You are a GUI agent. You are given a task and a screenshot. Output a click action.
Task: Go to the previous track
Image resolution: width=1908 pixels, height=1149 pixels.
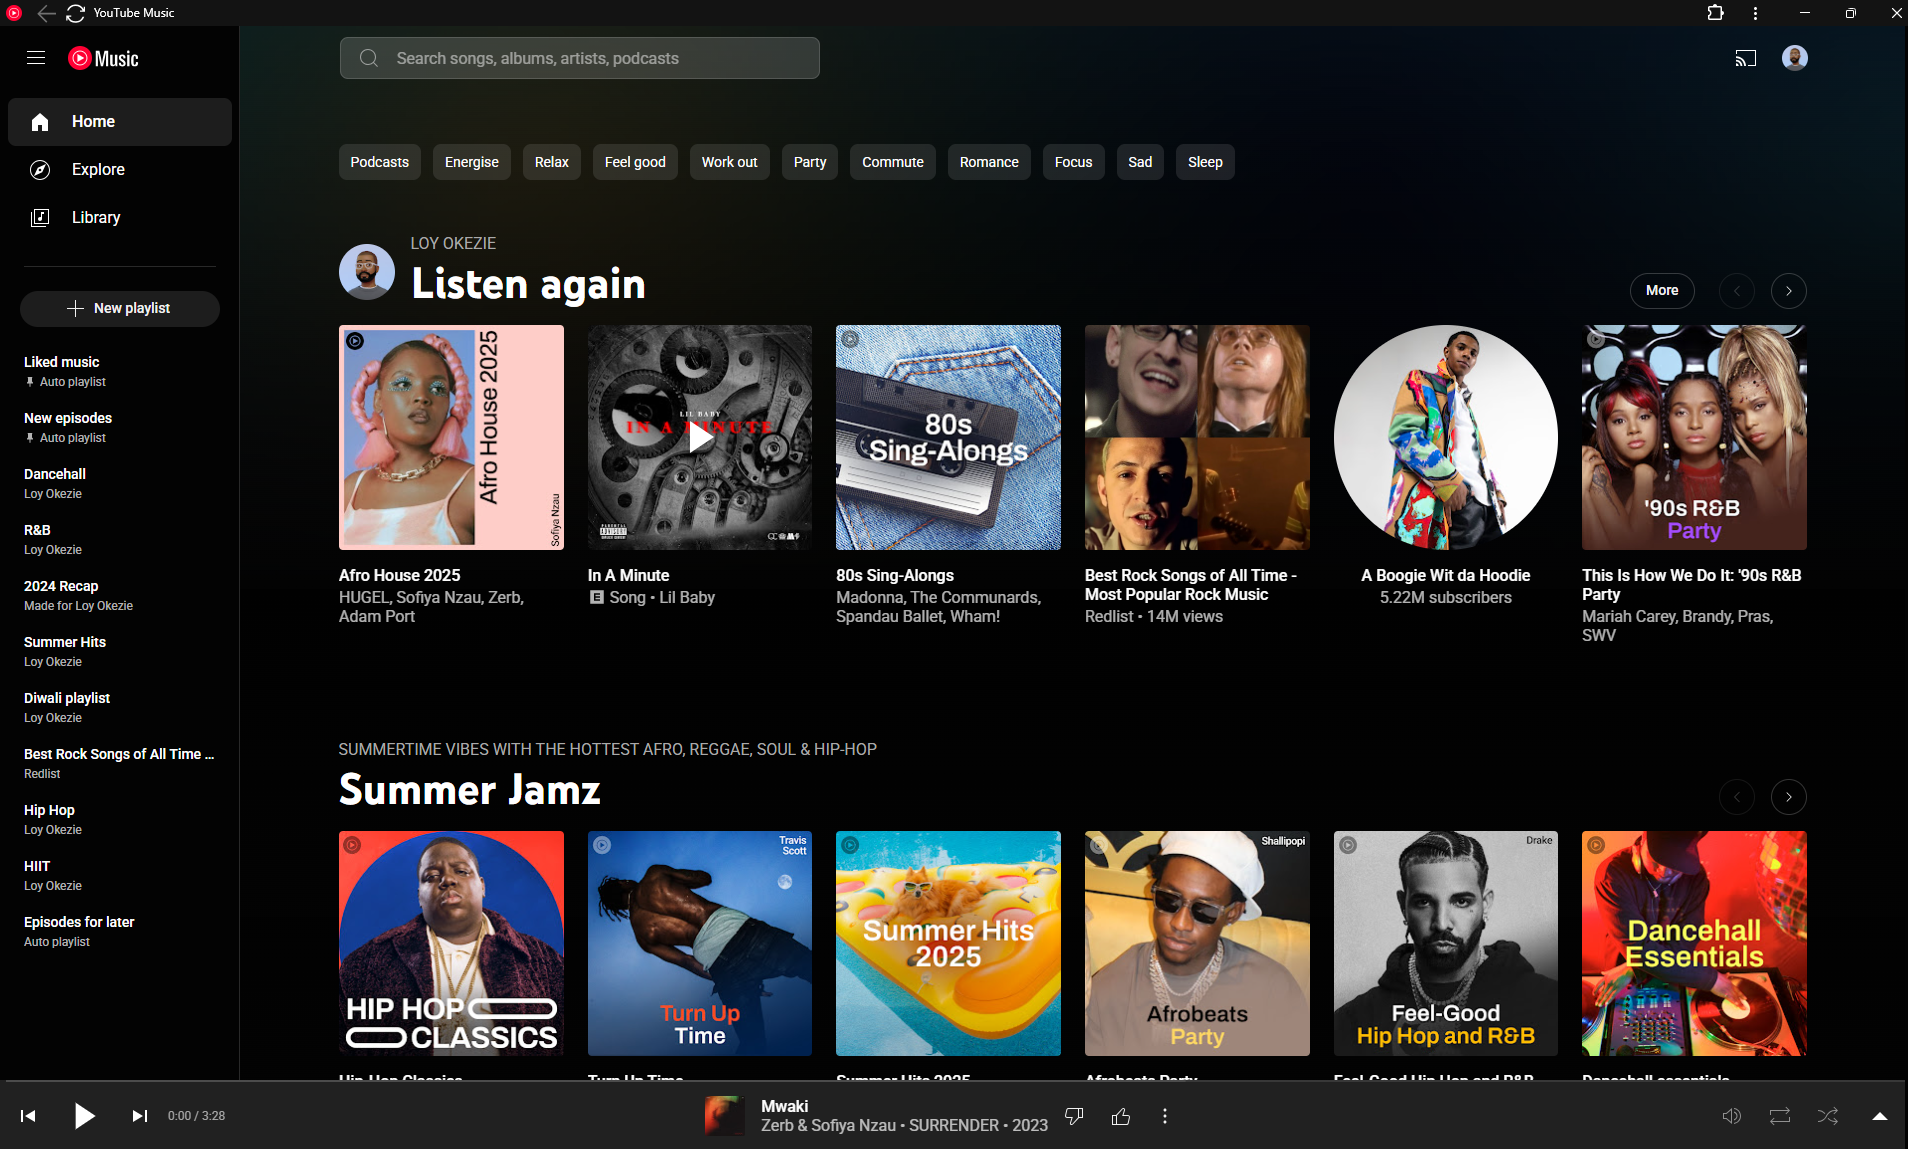(28, 1116)
